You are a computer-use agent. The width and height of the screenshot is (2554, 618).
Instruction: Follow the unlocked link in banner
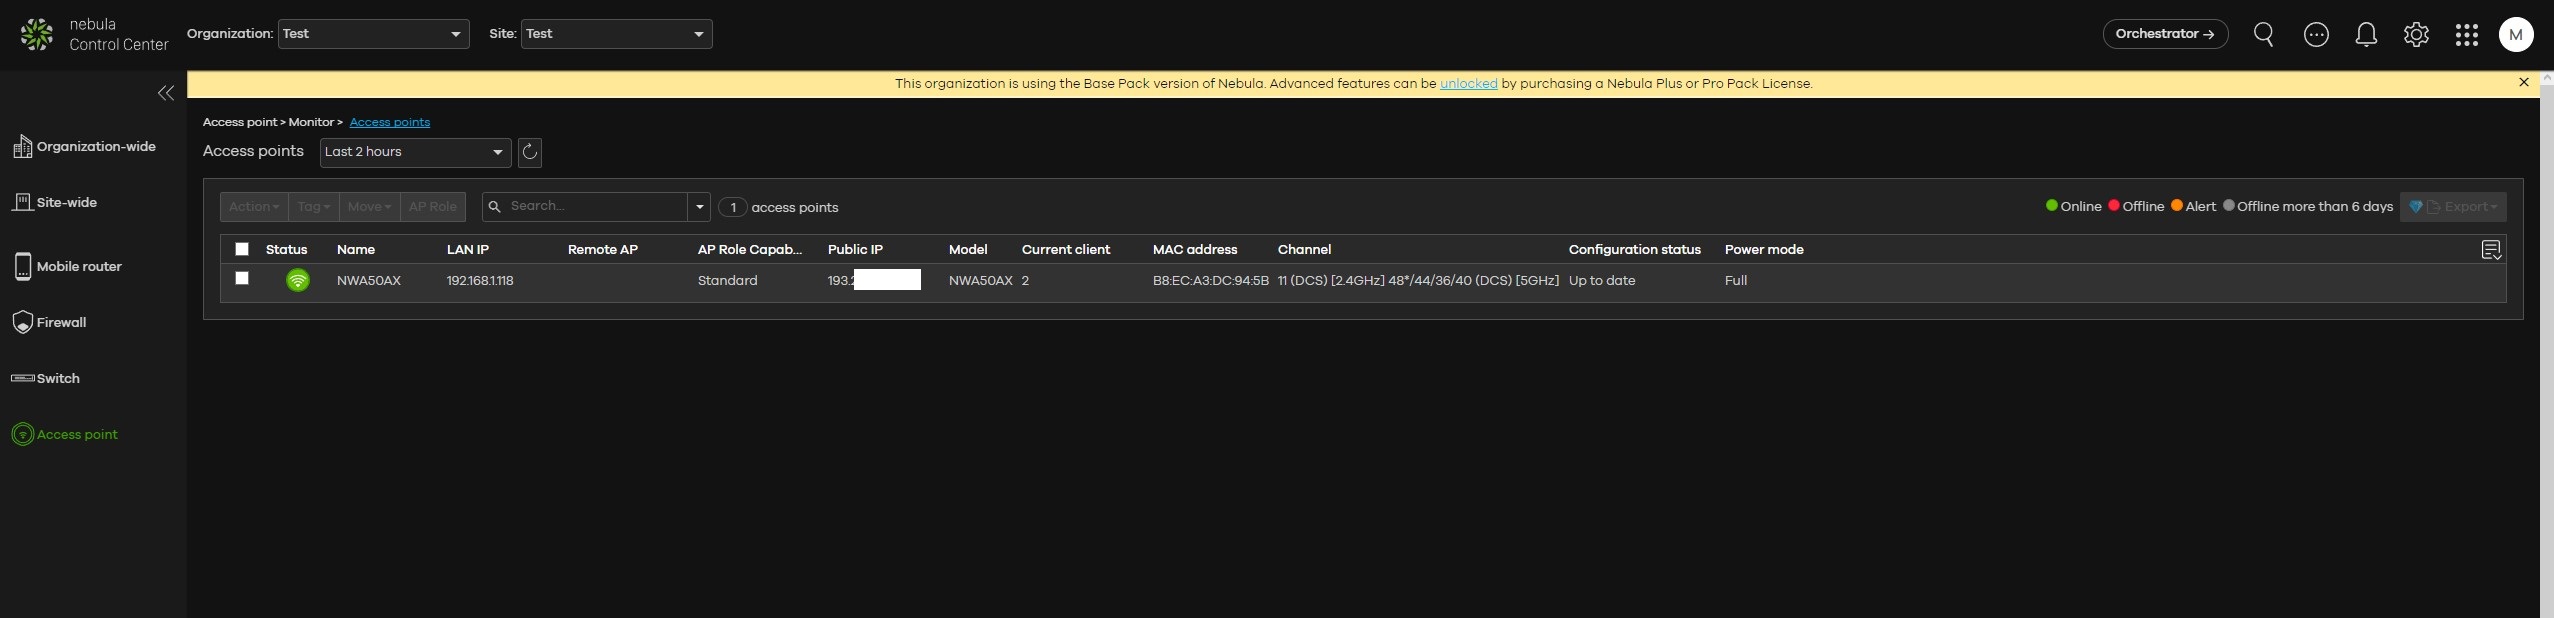[1469, 84]
